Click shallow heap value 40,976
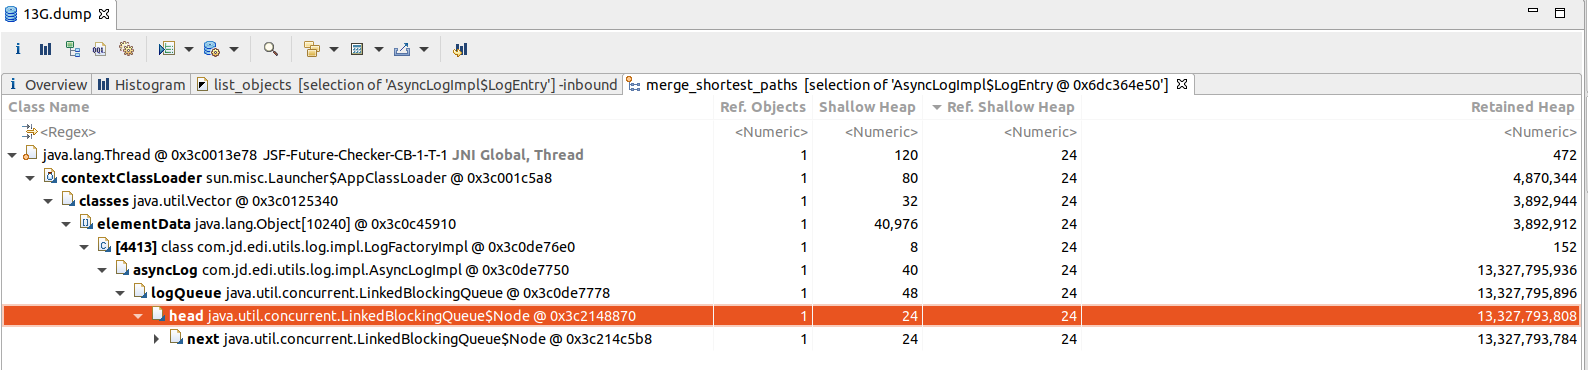The width and height of the screenshot is (1588, 370). coord(896,224)
